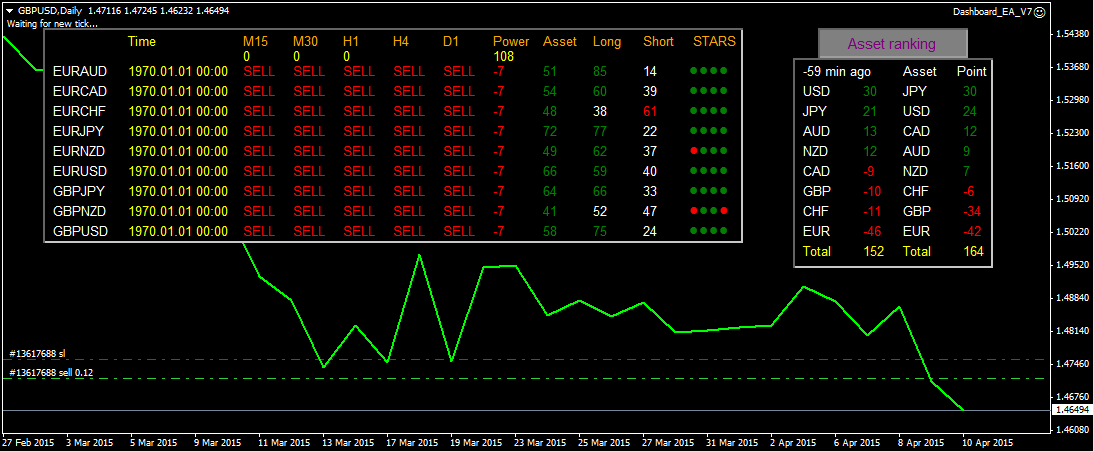Click the "-59 min ago" ranking header

pyautogui.click(x=837, y=71)
